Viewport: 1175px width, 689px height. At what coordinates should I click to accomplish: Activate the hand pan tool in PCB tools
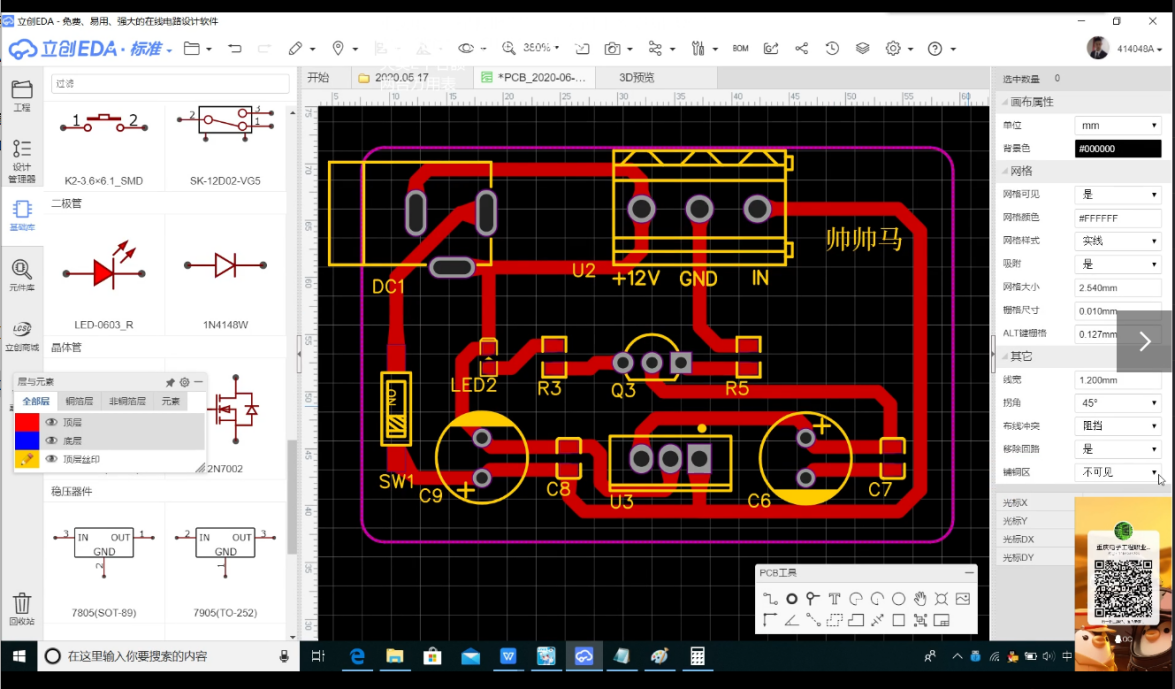[x=920, y=599]
